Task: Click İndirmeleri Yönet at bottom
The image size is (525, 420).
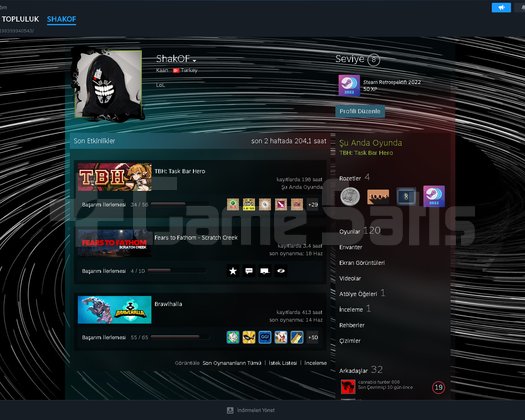Action: tap(256, 410)
